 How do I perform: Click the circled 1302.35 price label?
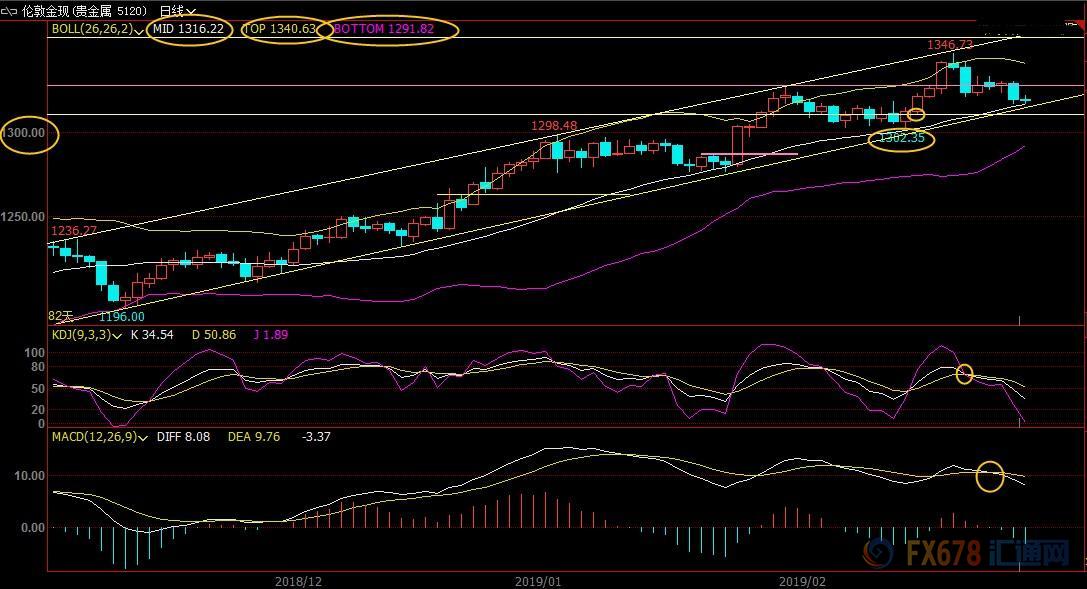(901, 139)
